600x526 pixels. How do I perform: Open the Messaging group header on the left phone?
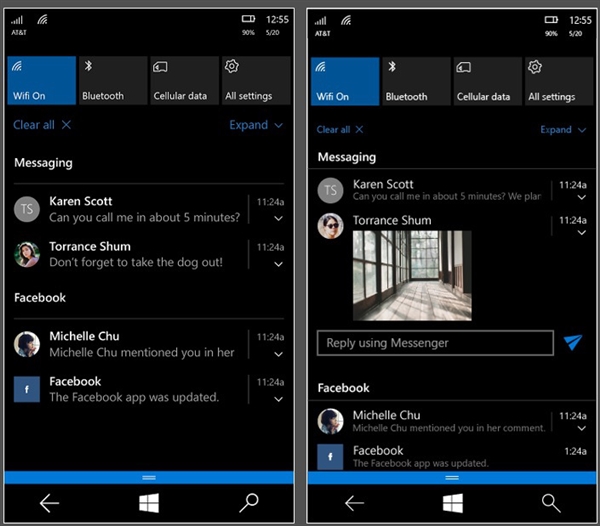pyautogui.click(x=43, y=163)
